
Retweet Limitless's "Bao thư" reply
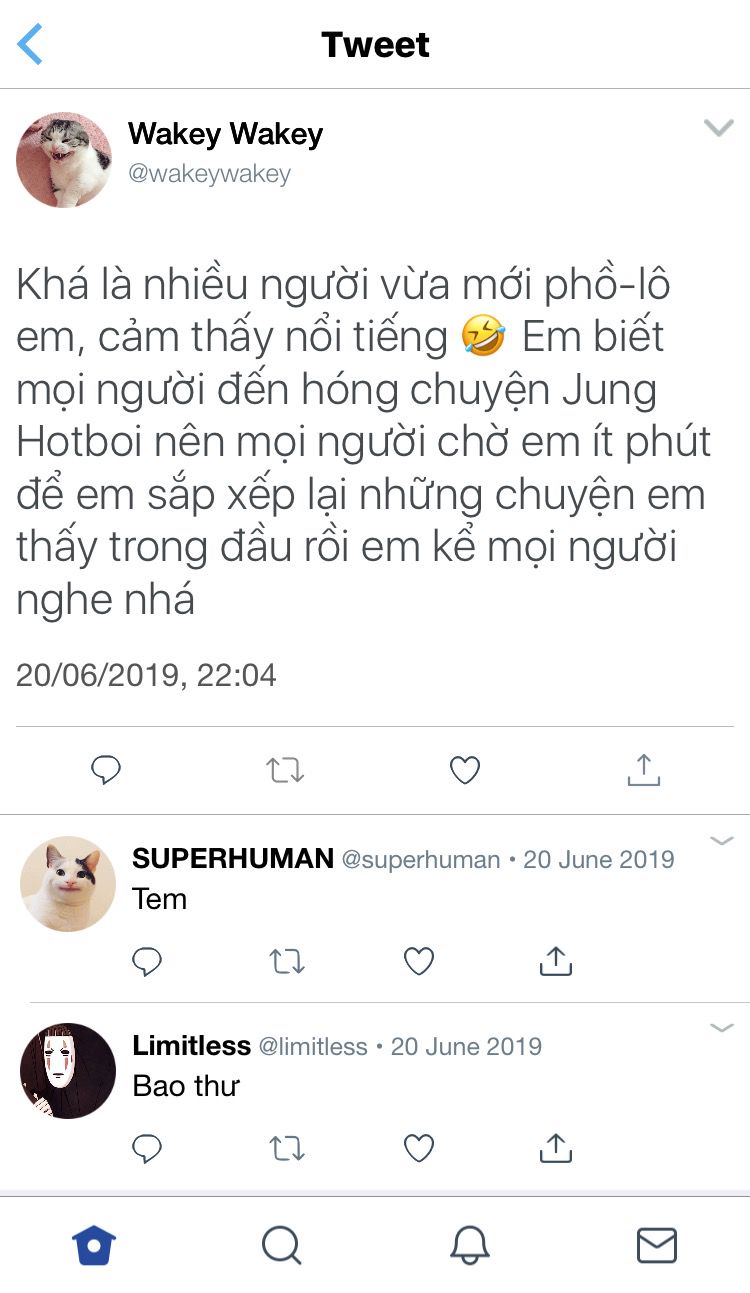tap(287, 1149)
